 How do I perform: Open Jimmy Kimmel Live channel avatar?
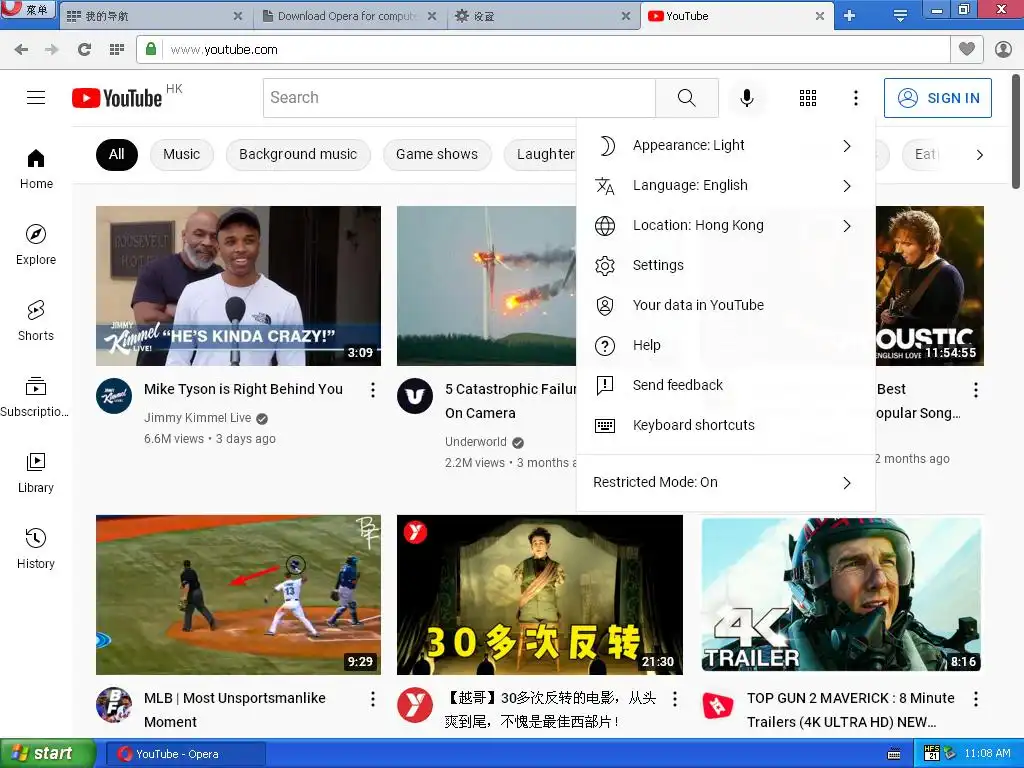pyautogui.click(x=114, y=396)
